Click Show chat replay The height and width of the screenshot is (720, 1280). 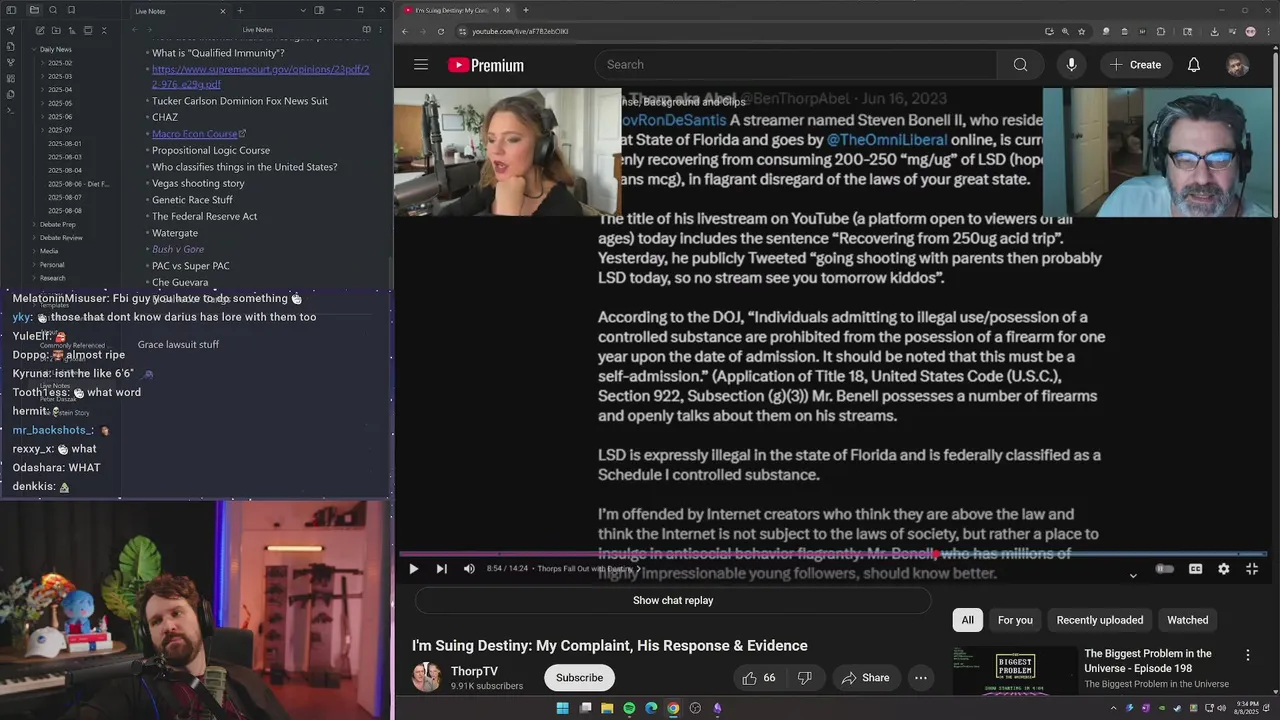673,600
